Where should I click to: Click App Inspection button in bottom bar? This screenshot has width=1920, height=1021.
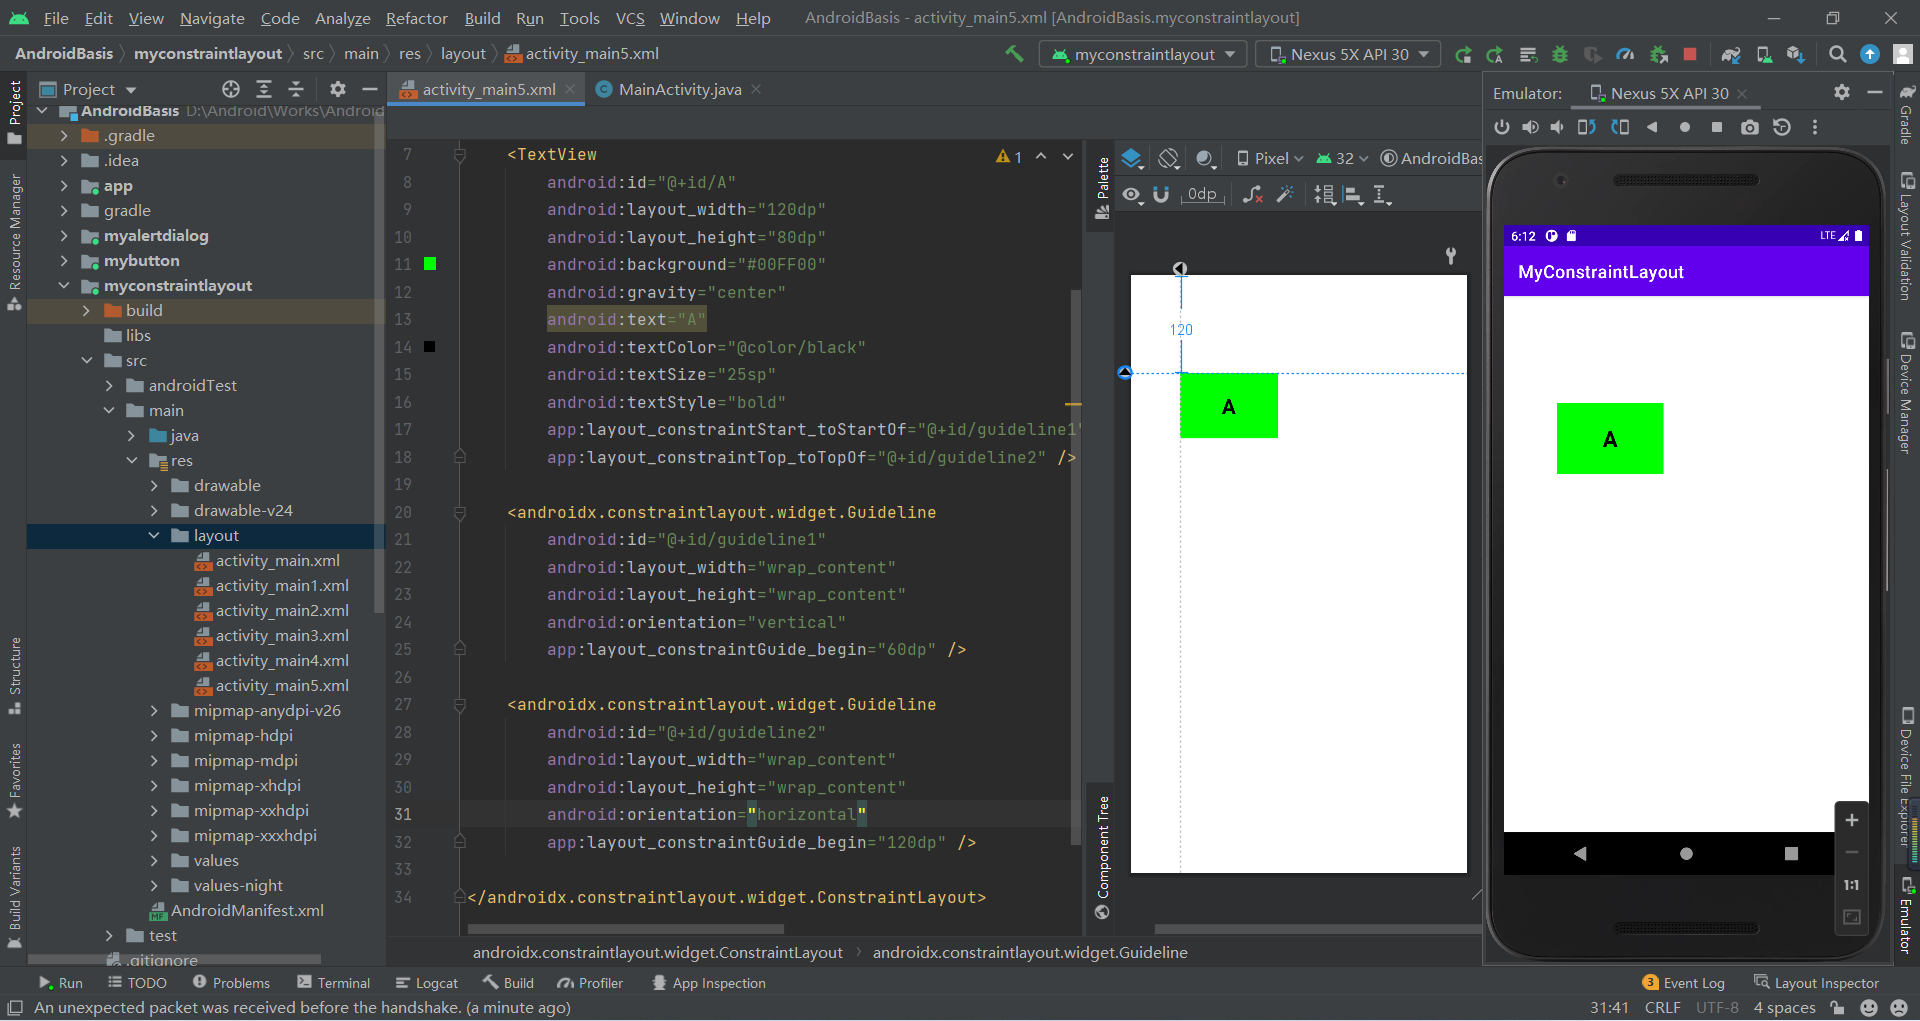tap(709, 983)
